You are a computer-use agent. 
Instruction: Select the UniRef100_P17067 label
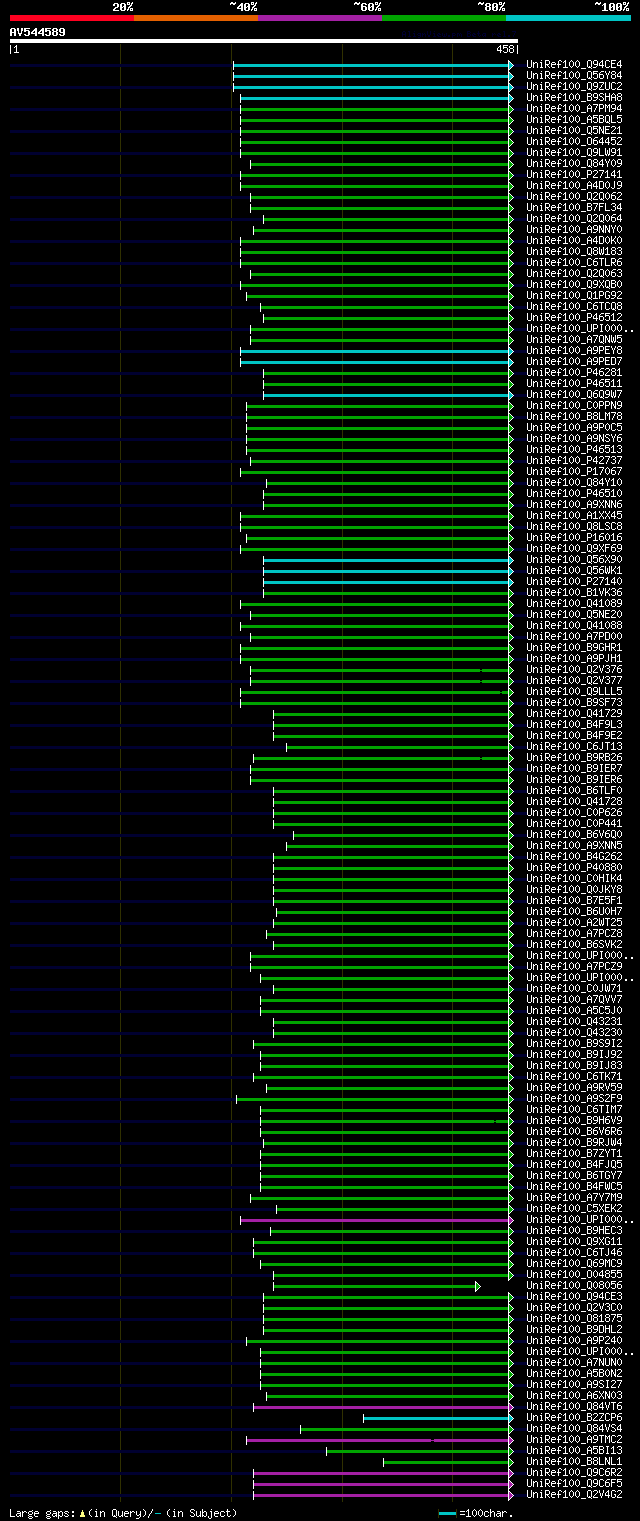click(574, 472)
